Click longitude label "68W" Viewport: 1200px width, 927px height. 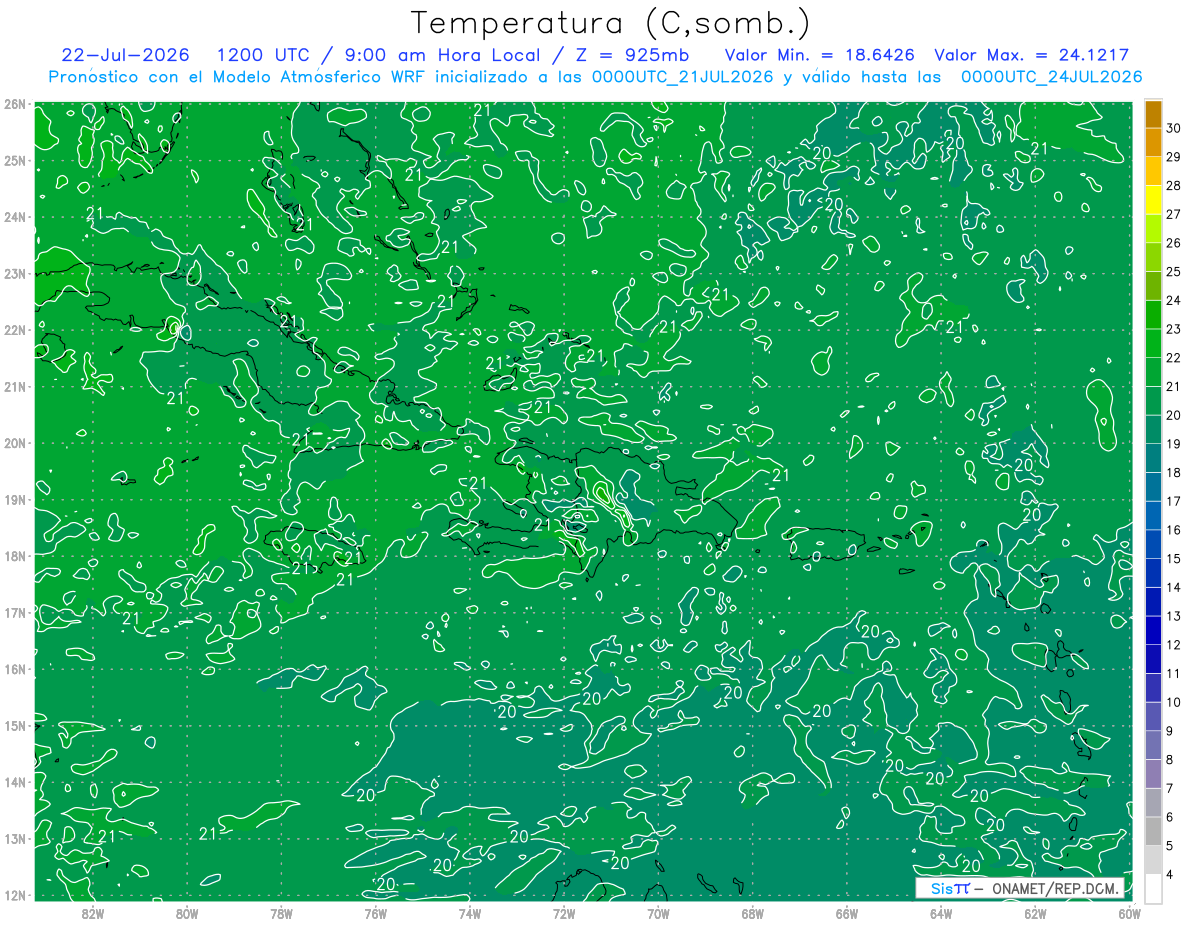click(x=752, y=913)
